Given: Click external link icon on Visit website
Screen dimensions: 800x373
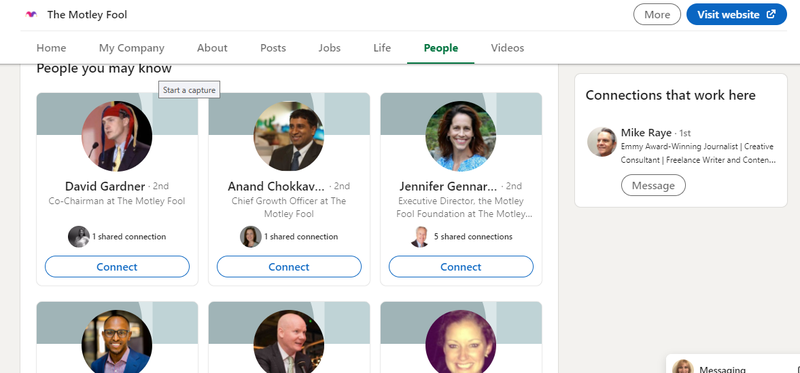Looking at the screenshot, I should (771, 14).
